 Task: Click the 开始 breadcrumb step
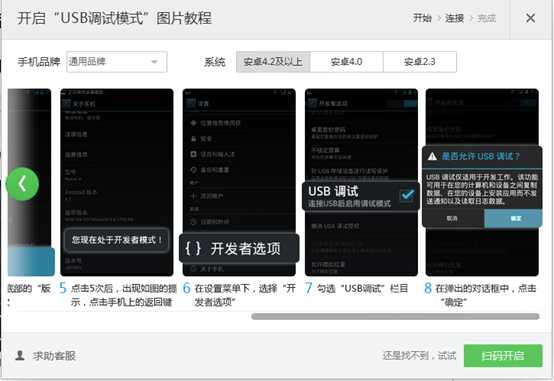422,18
